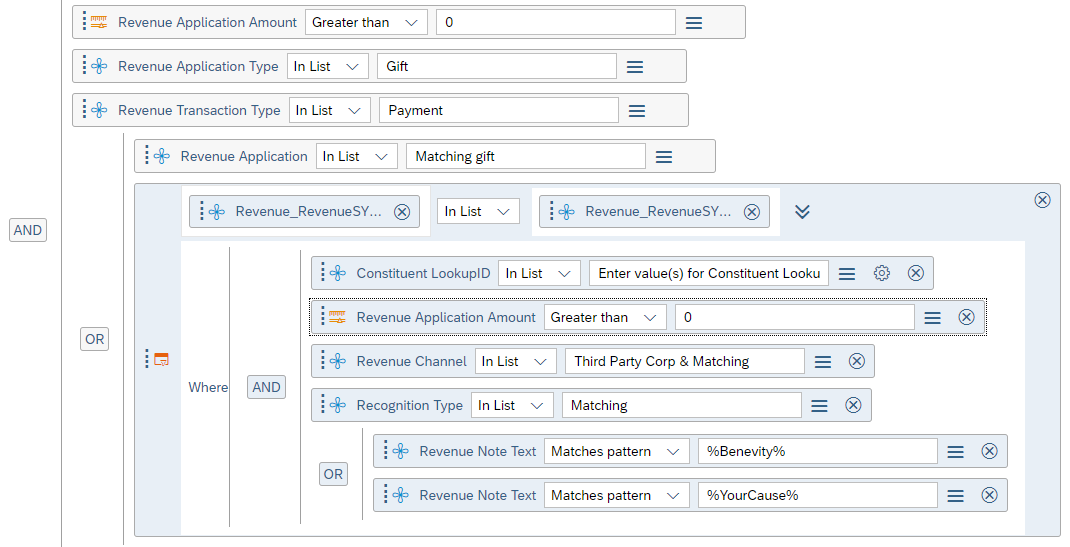Open hamburger menu for Revenue Application Type row
Screen dimensions: 1070x547
coord(635,66)
